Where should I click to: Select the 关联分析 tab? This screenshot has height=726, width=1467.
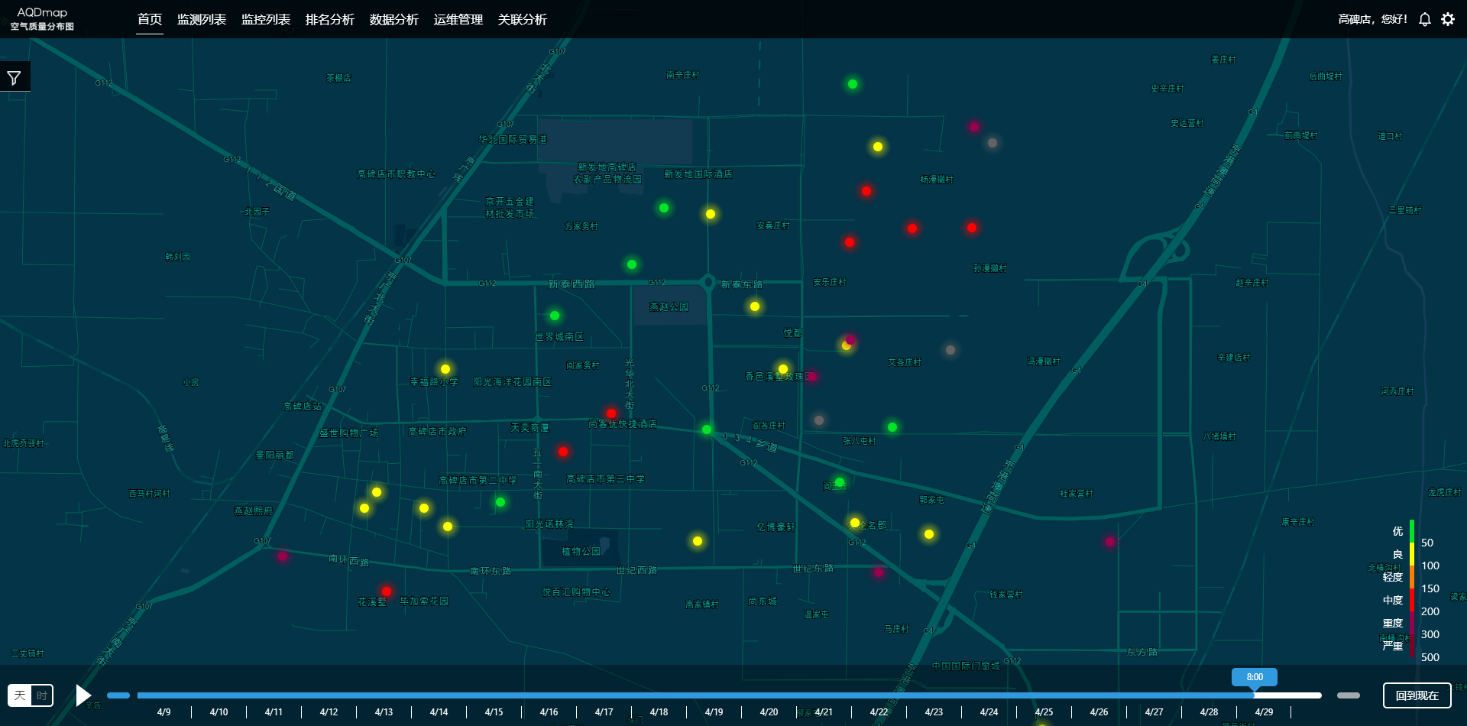point(522,19)
